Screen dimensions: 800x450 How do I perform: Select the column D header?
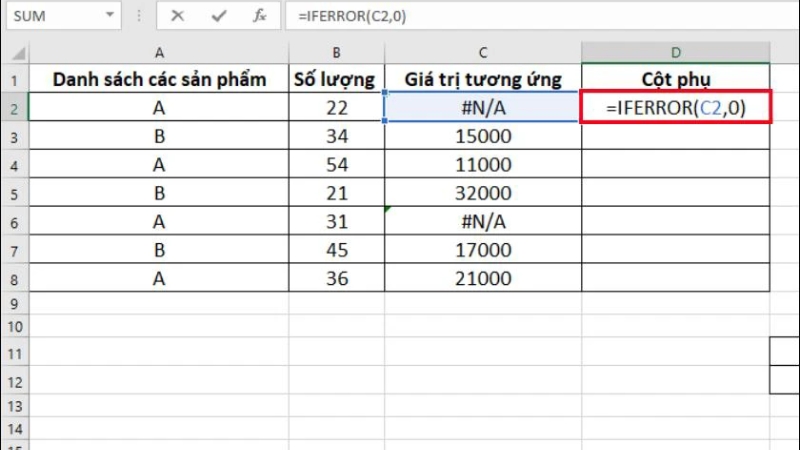click(676, 51)
